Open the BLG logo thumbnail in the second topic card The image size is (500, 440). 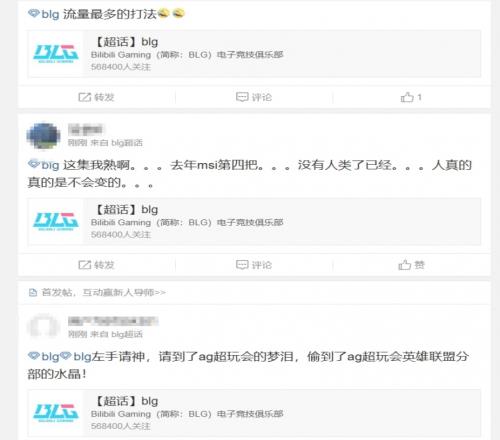[x=56, y=221]
